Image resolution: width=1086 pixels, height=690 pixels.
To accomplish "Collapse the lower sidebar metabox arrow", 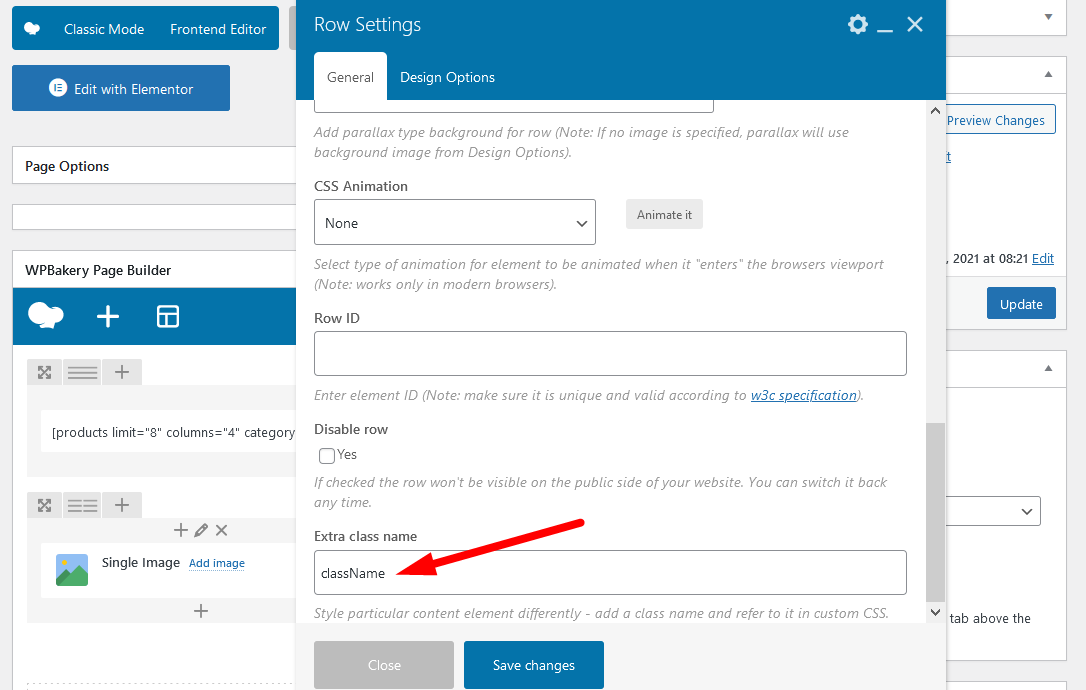I will pos(1049,369).
